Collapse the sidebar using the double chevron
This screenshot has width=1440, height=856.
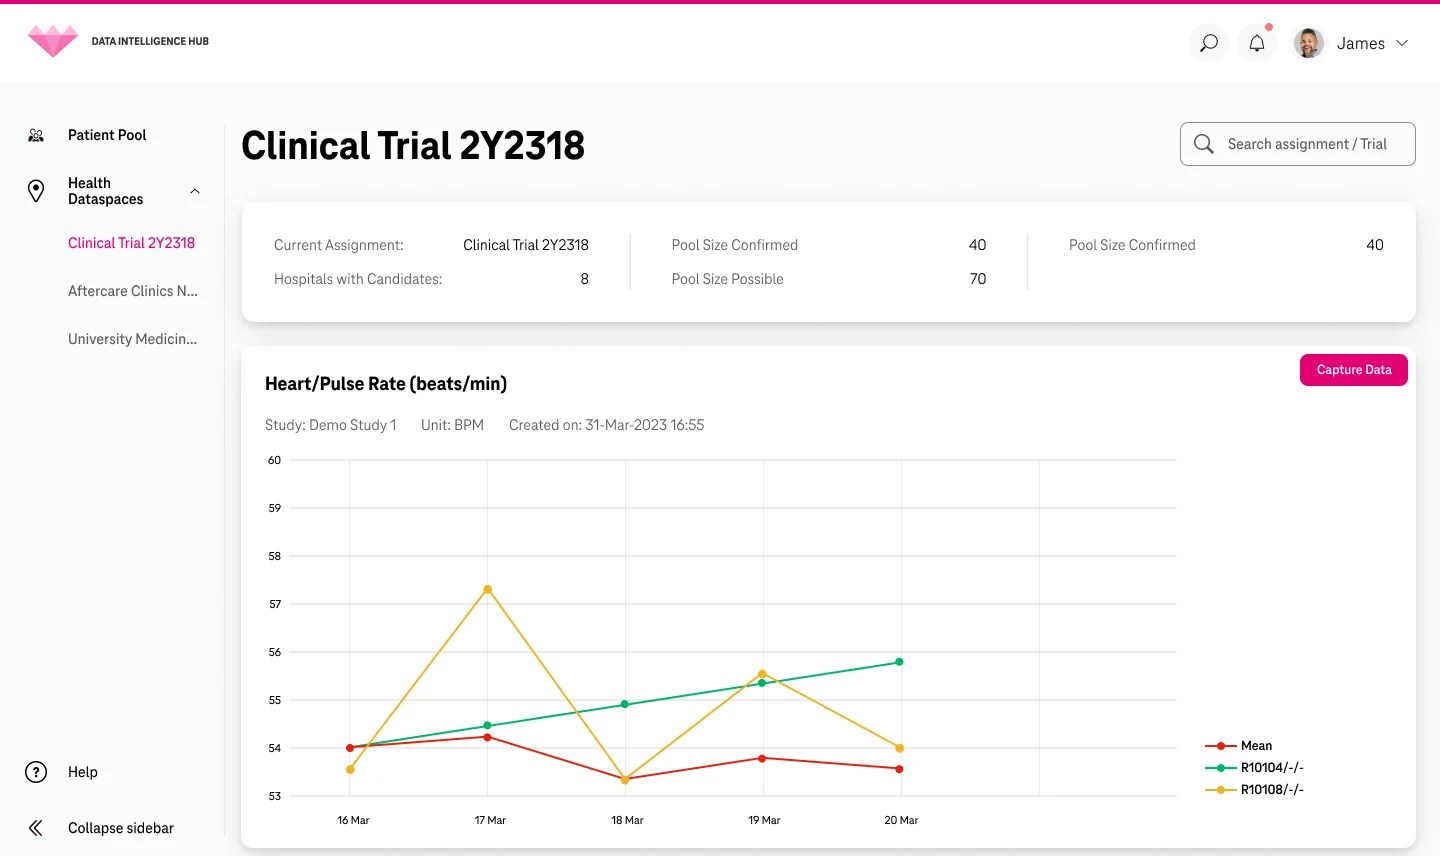(x=35, y=827)
